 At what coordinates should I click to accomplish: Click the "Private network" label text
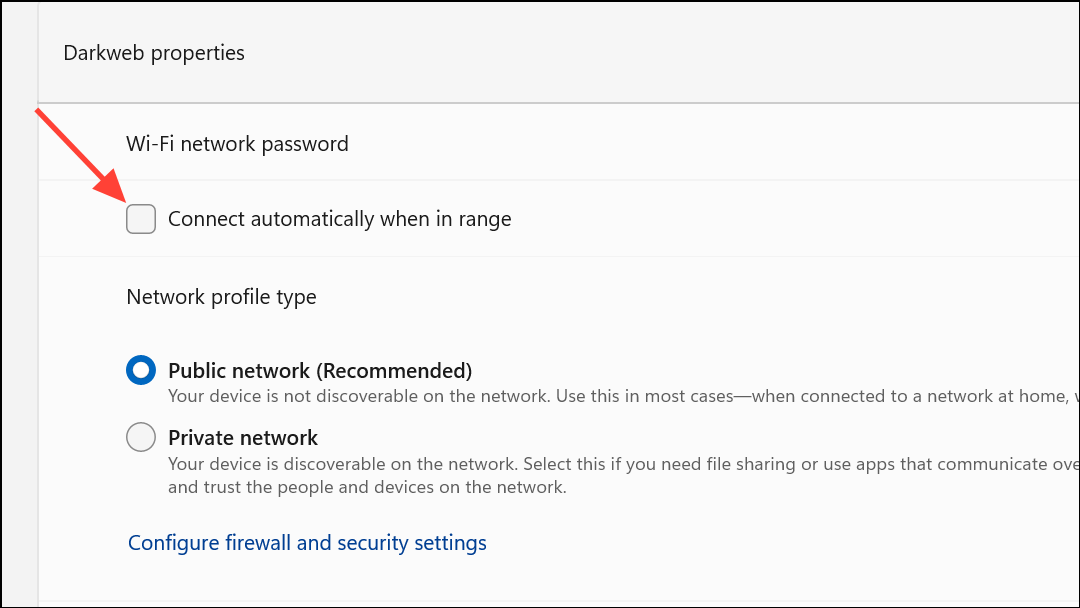click(243, 438)
